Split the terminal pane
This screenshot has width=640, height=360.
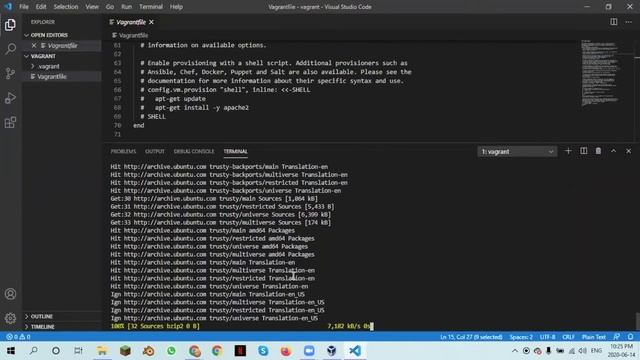[x=584, y=151]
